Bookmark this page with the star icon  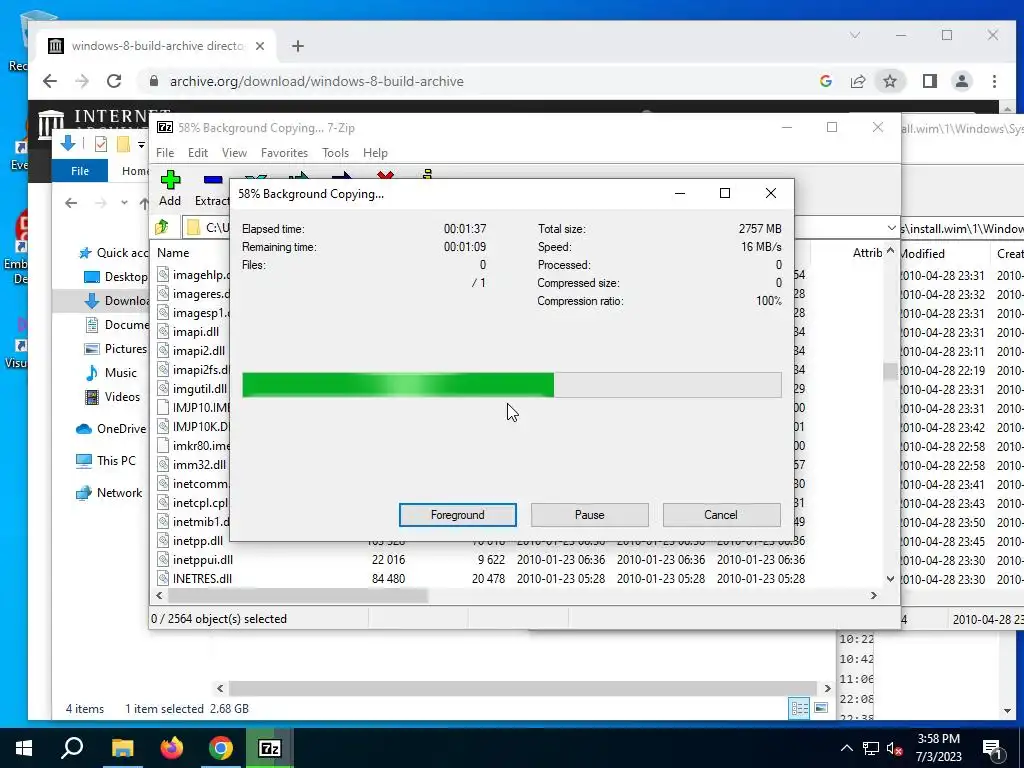coord(889,81)
